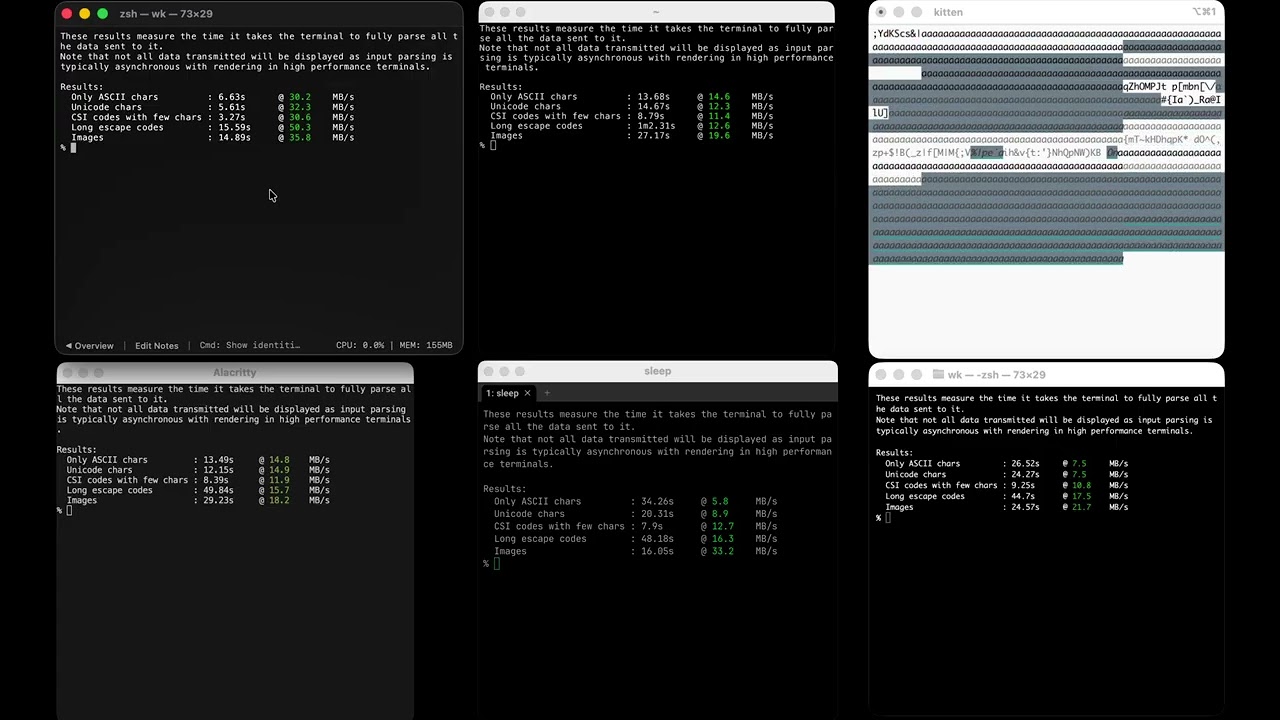Click the red close button of zsh window
This screenshot has width=1280, height=720.
[x=67, y=14]
